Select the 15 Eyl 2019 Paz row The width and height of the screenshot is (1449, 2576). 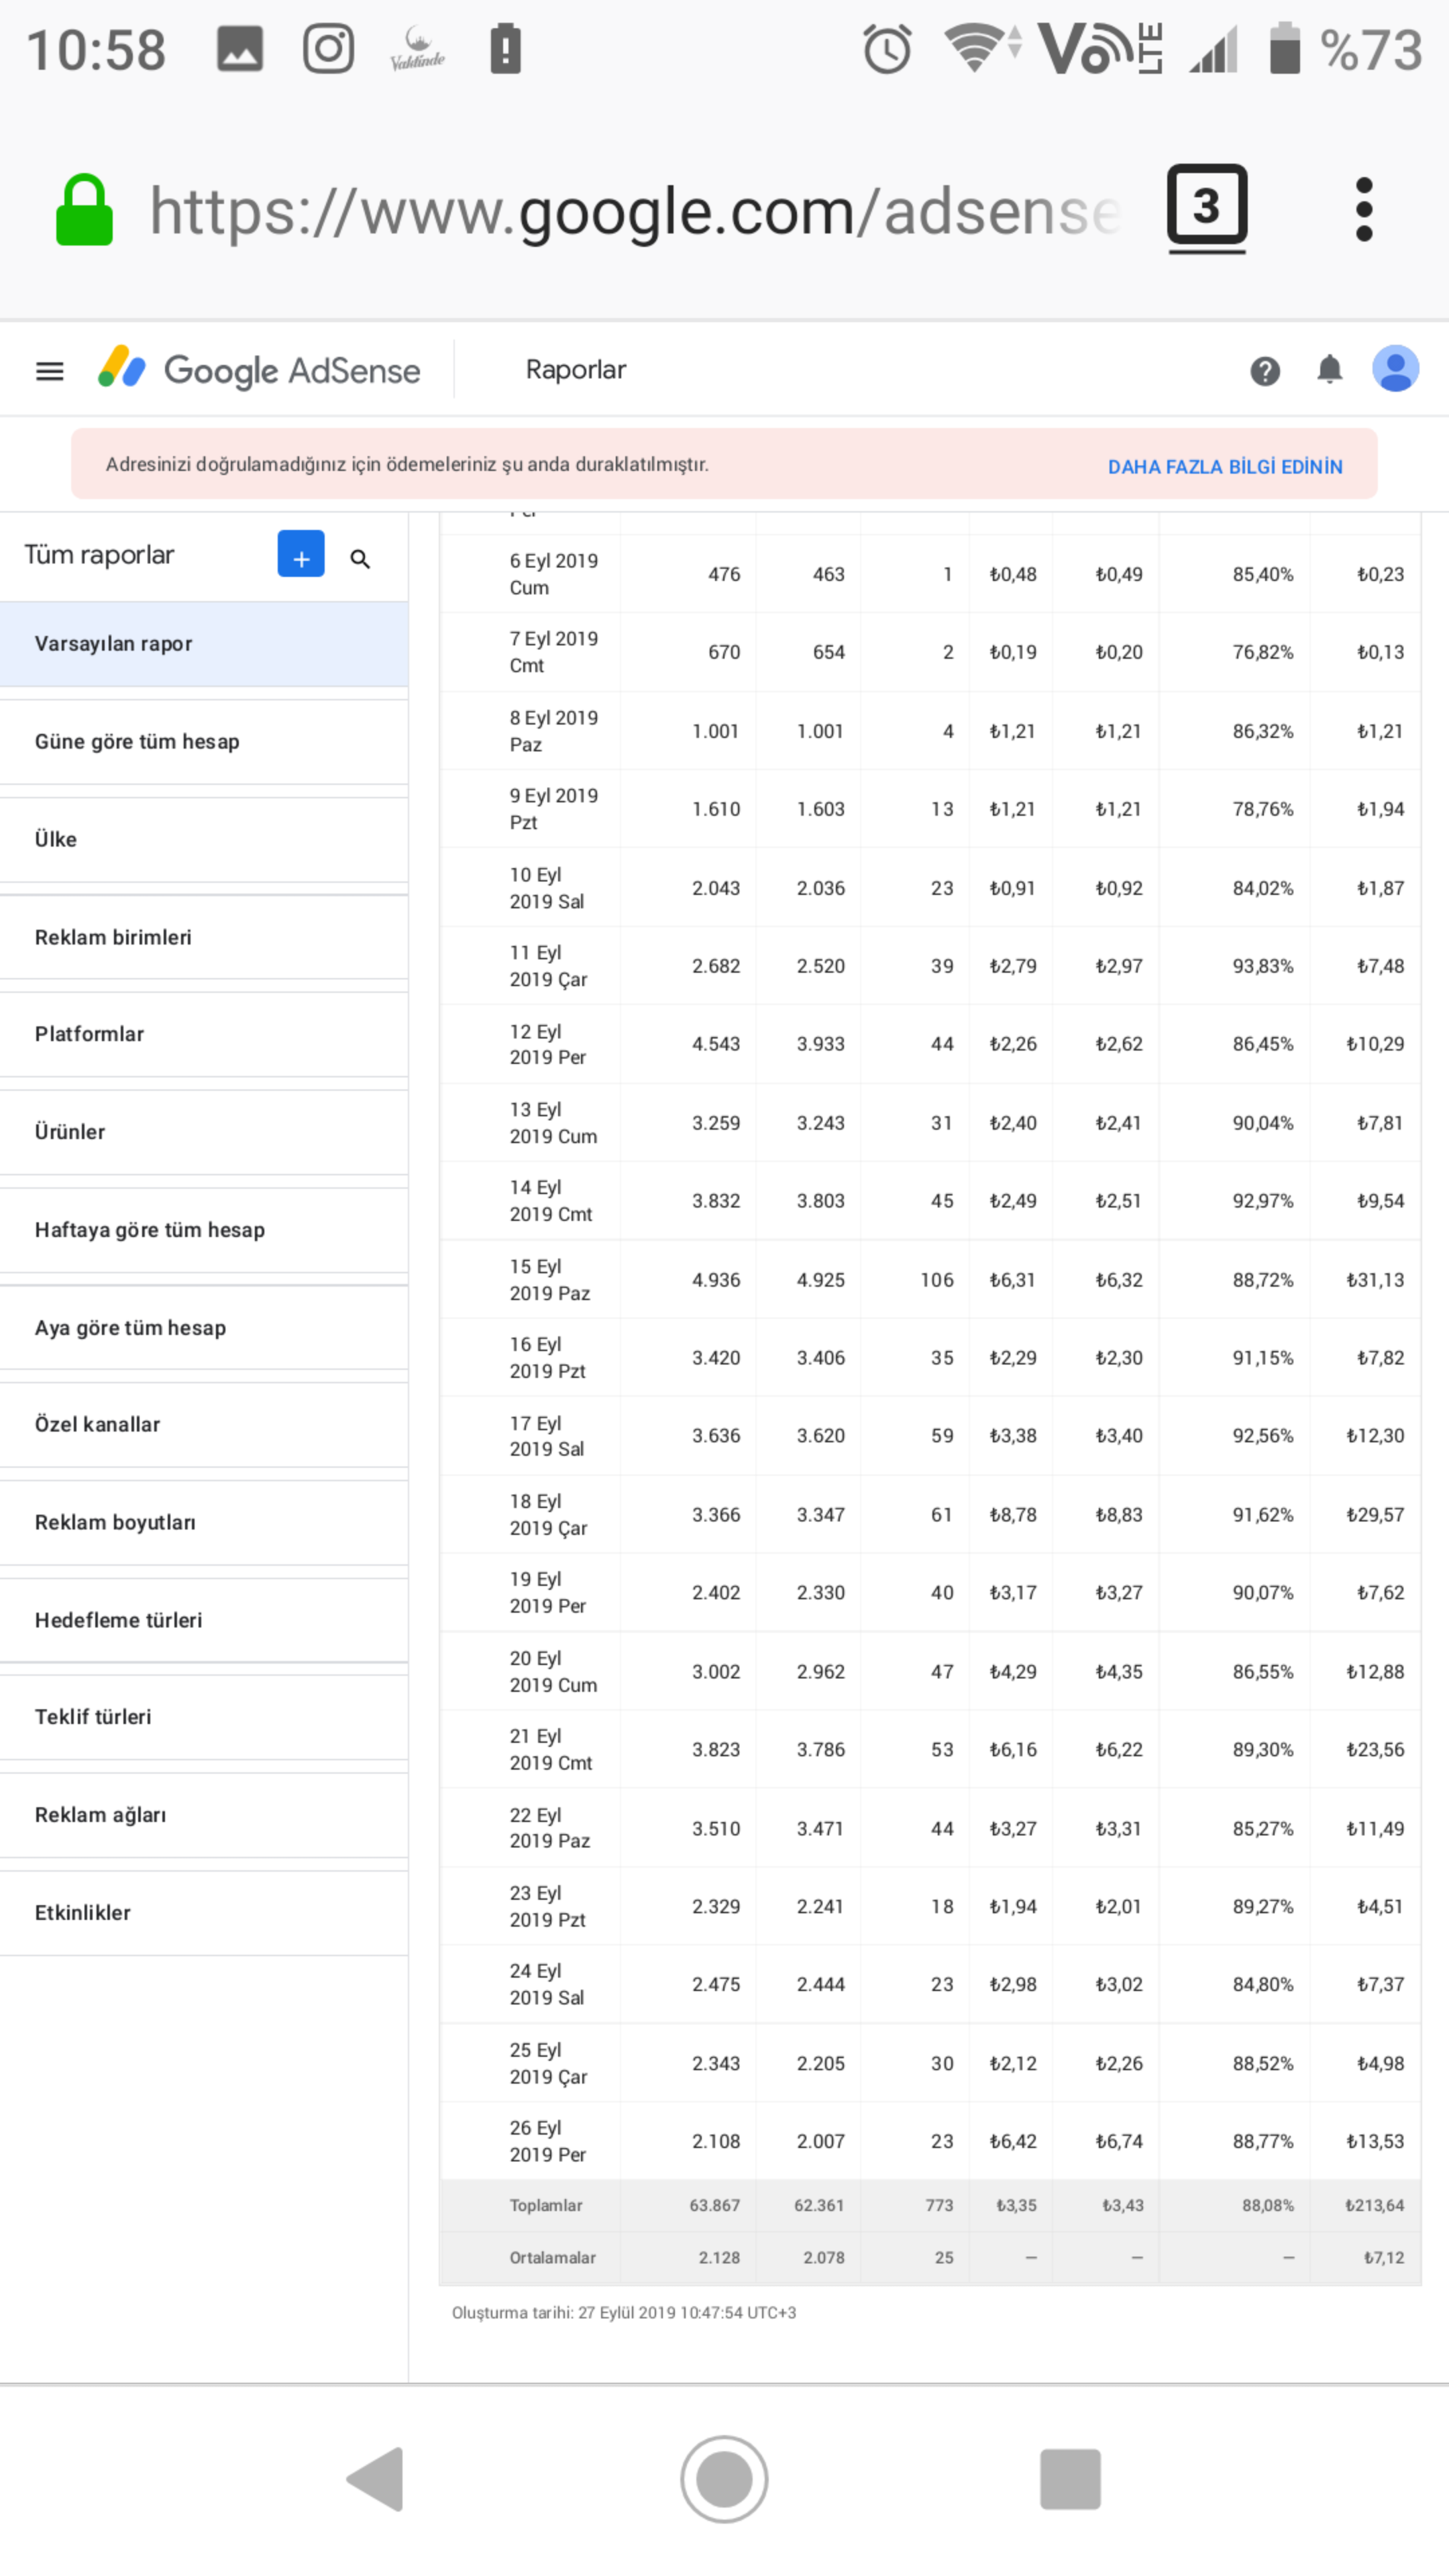(x=930, y=1280)
